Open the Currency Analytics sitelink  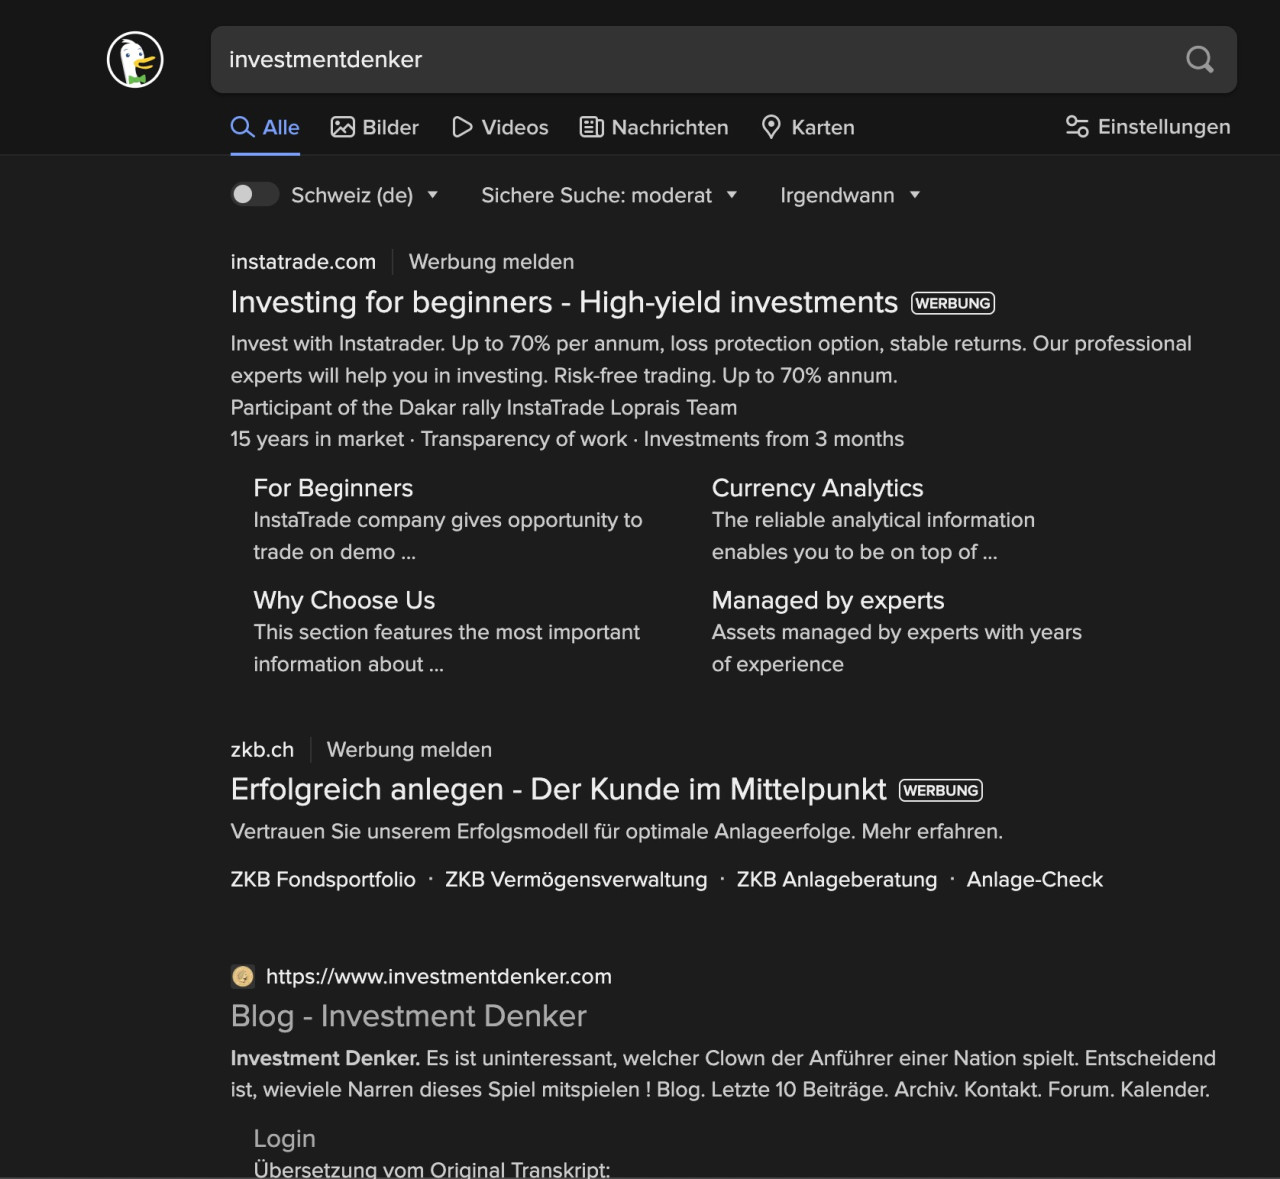(817, 488)
